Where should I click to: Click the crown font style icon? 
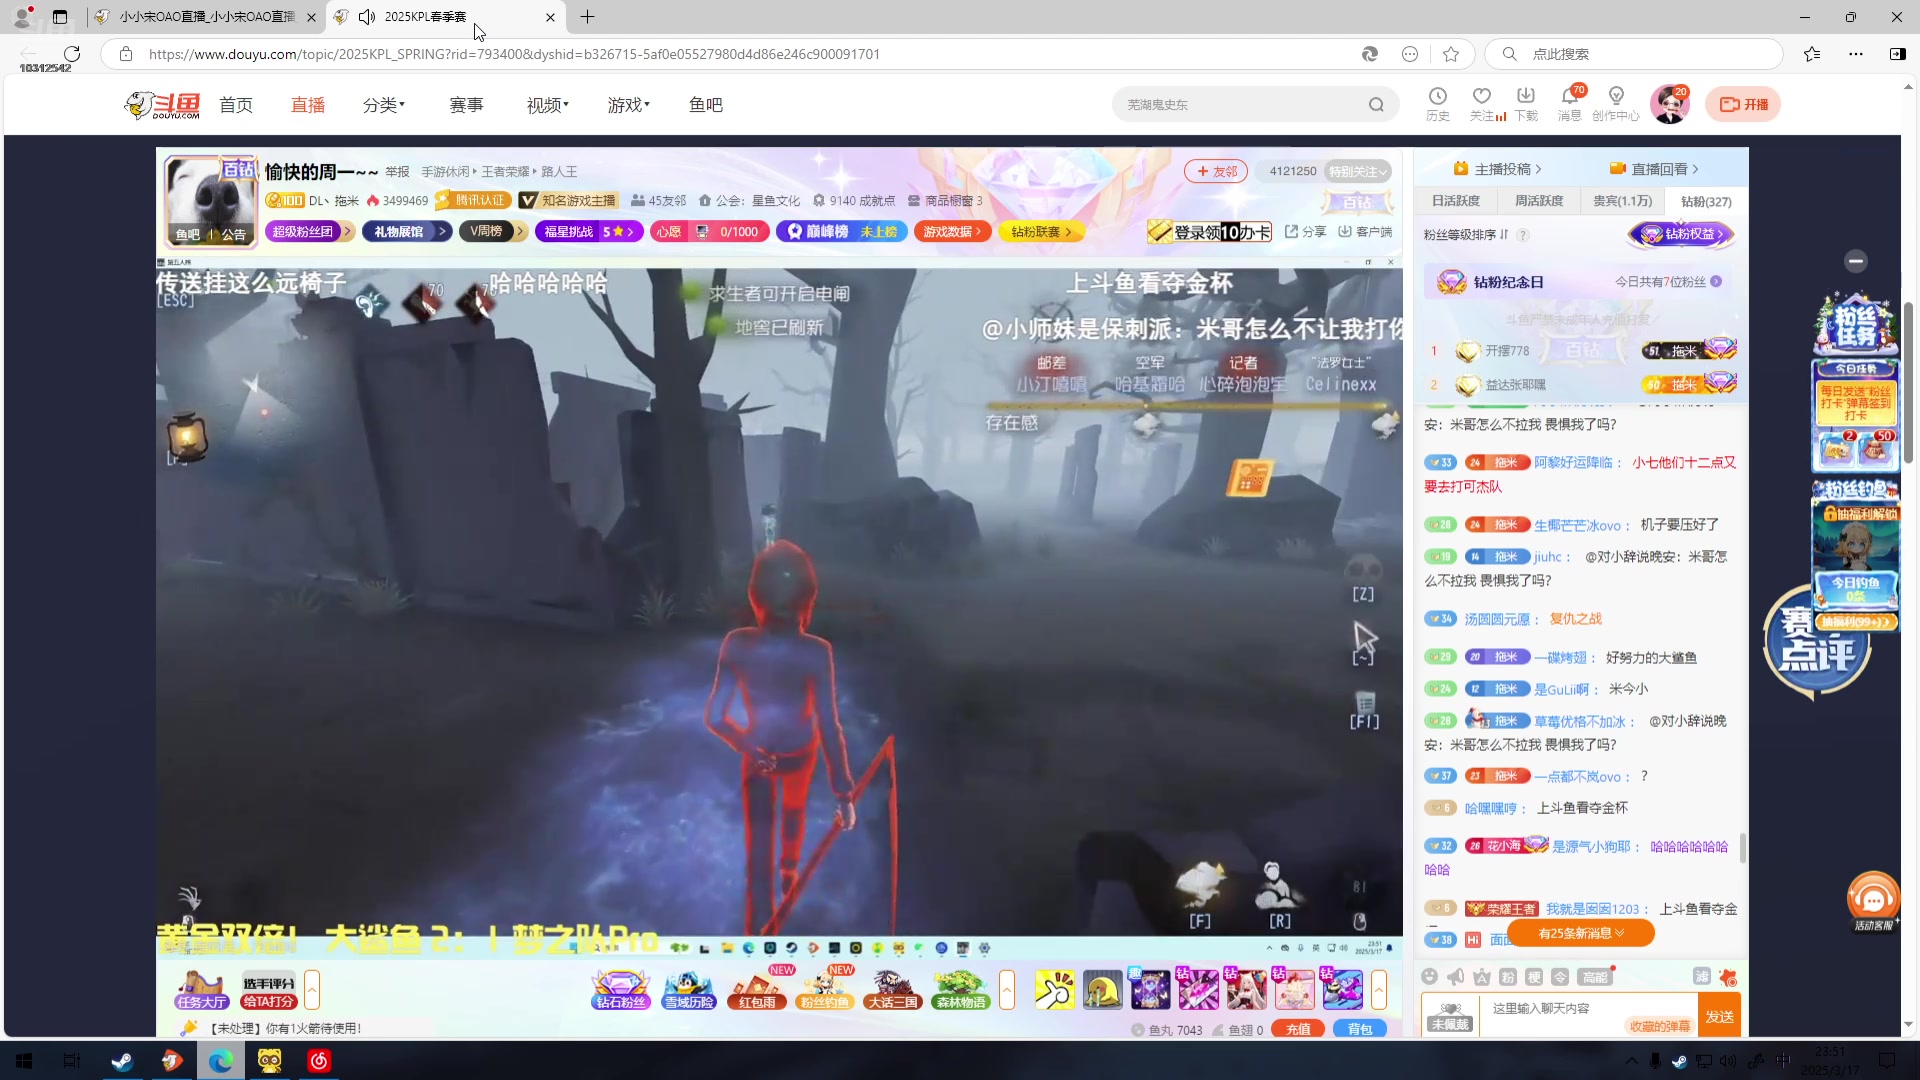point(1482,977)
